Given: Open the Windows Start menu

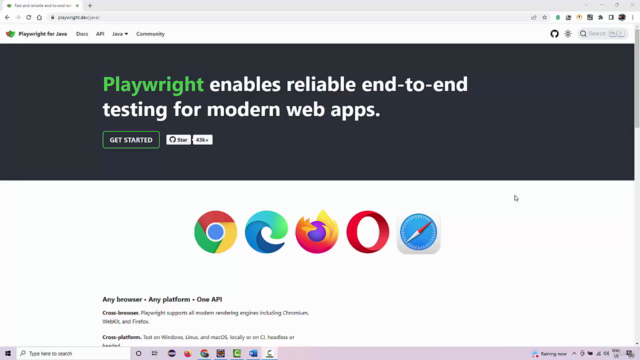Looking at the screenshot, I should 8,353.
